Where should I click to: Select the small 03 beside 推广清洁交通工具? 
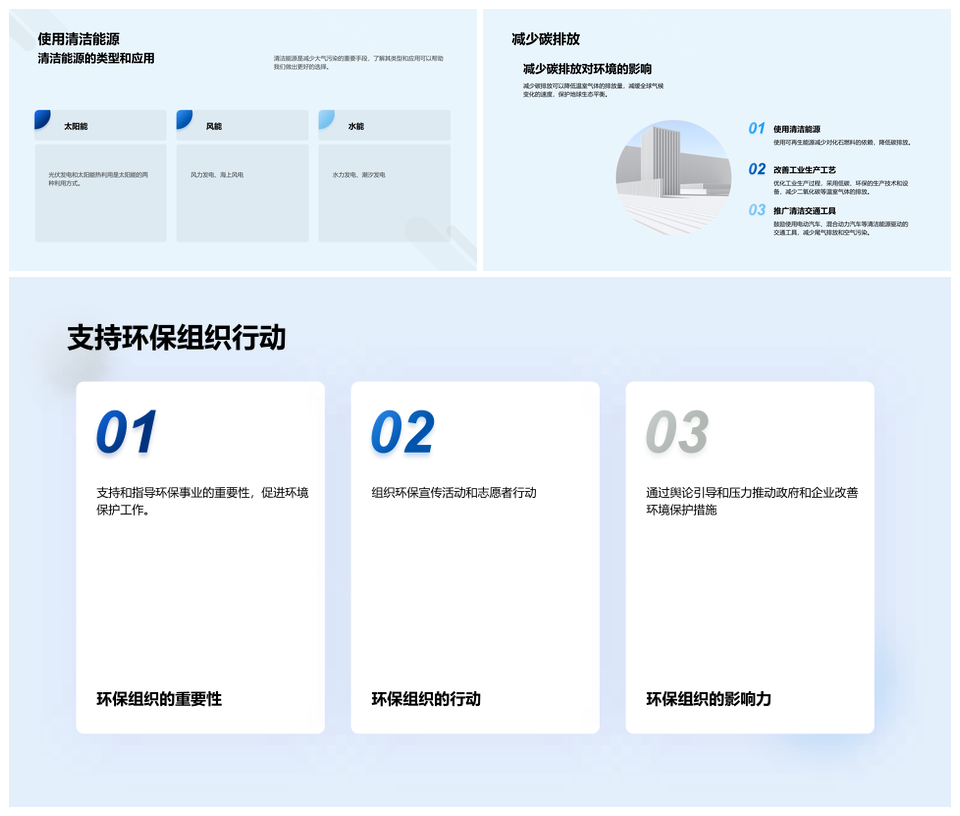coord(757,211)
